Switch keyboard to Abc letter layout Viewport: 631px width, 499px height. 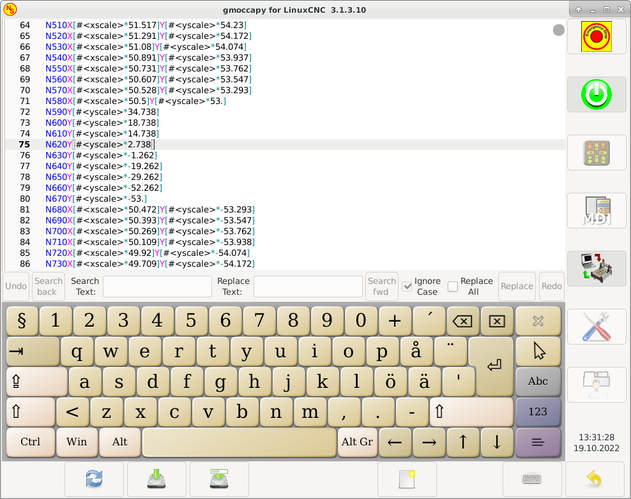[538, 381]
